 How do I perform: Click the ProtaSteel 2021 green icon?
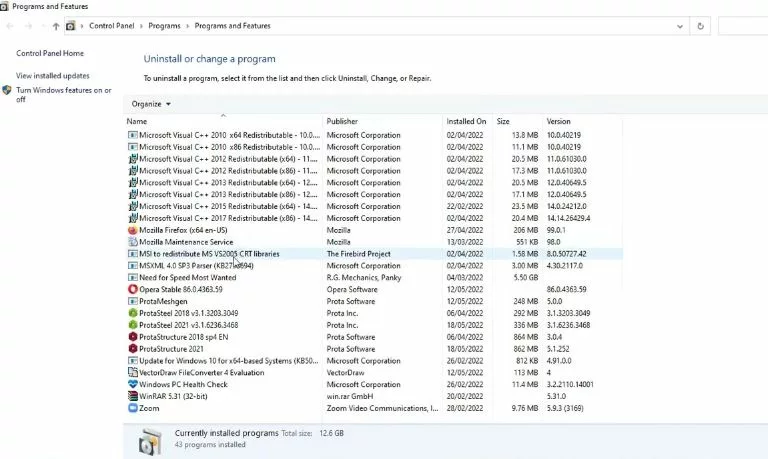coord(132,325)
